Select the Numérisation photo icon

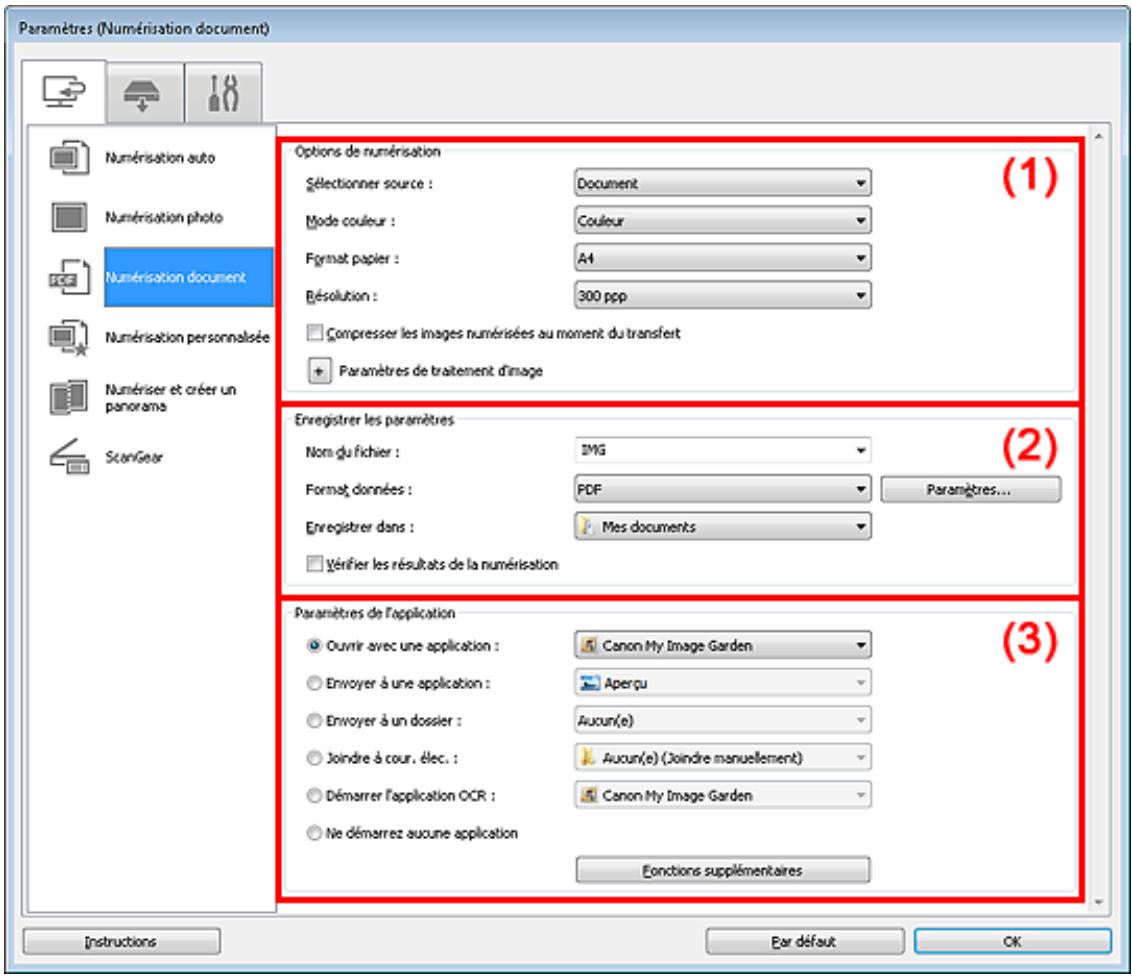coord(67,216)
